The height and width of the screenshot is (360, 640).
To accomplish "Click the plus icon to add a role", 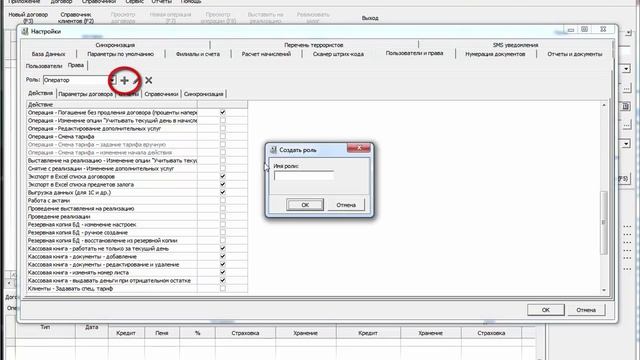I will (x=124, y=80).
